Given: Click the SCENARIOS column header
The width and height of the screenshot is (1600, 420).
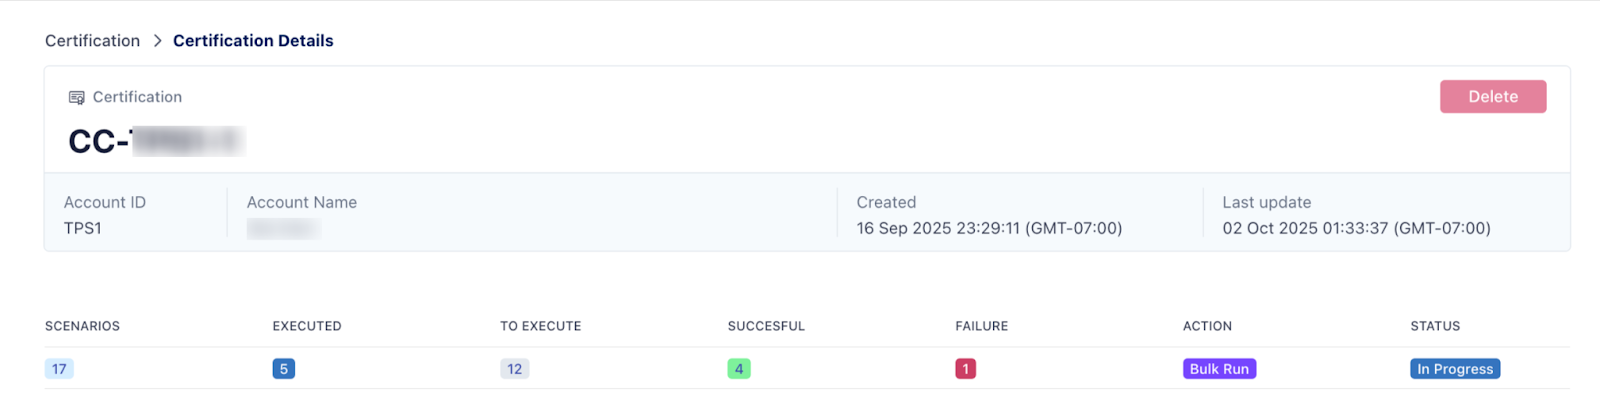Looking at the screenshot, I should (82, 326).
